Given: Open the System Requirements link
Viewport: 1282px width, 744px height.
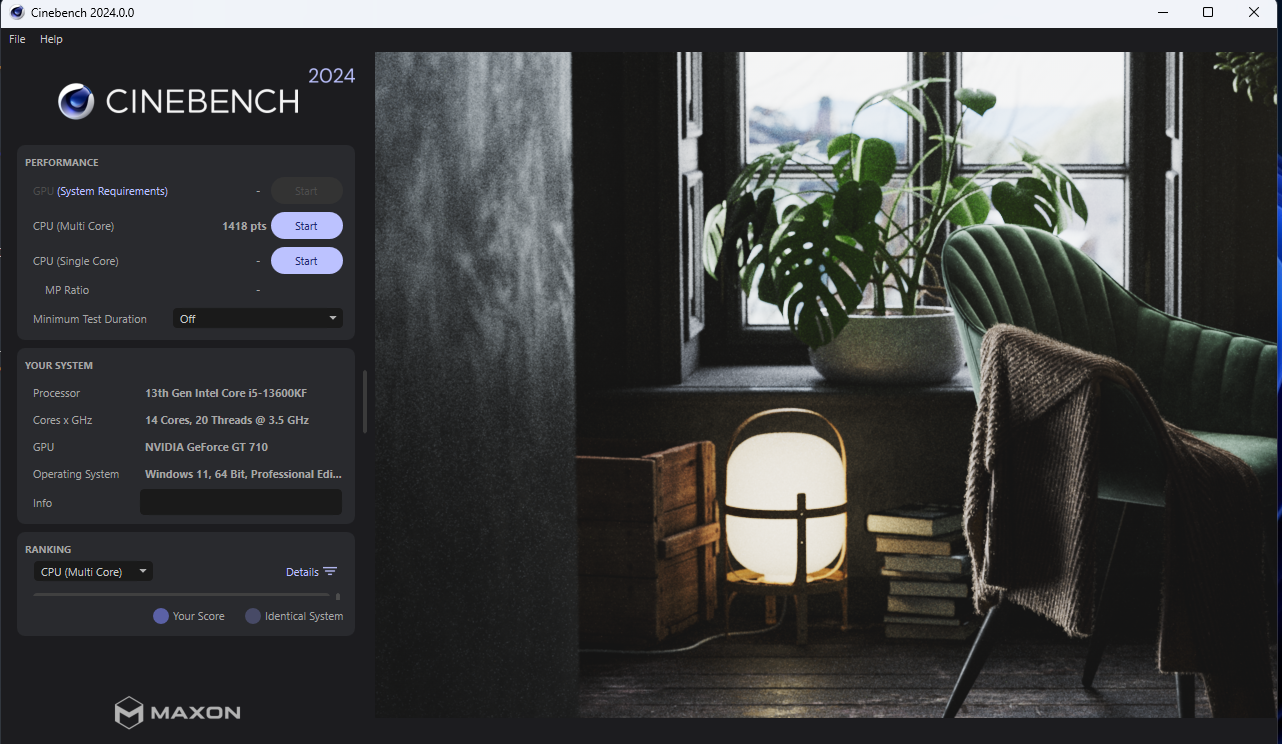Looking at the screenshot, I should tap(112, 191).
